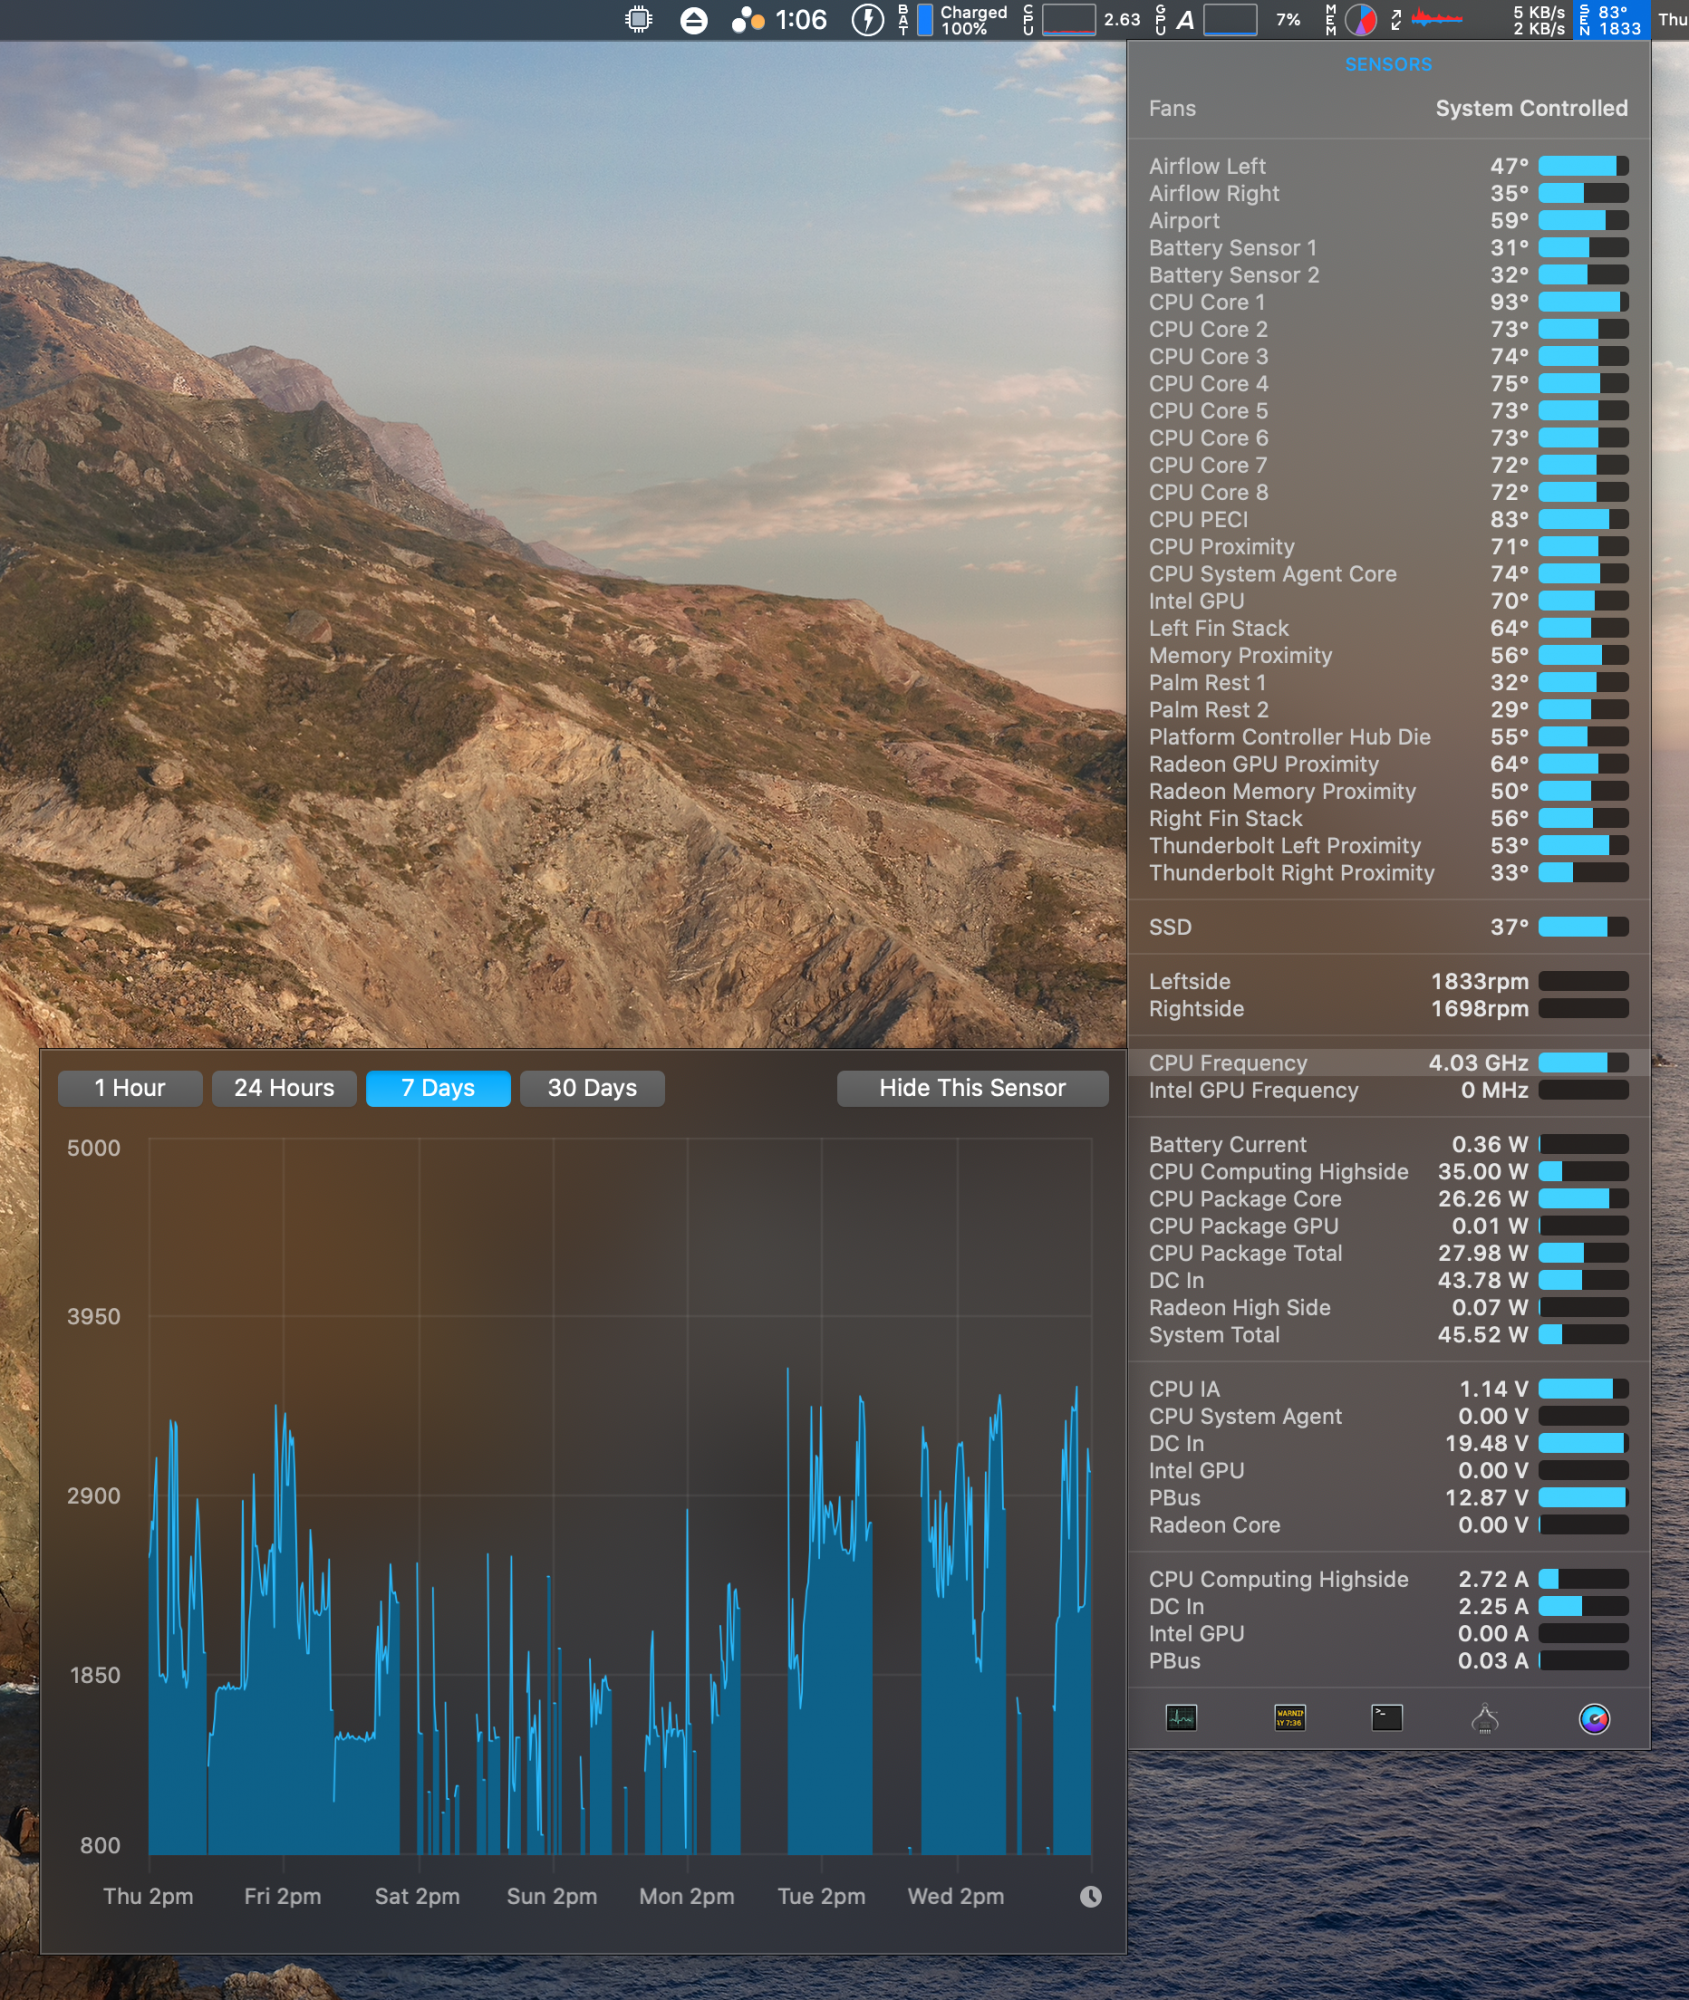Select the CPU Package Total power row

(1388, 1253)
